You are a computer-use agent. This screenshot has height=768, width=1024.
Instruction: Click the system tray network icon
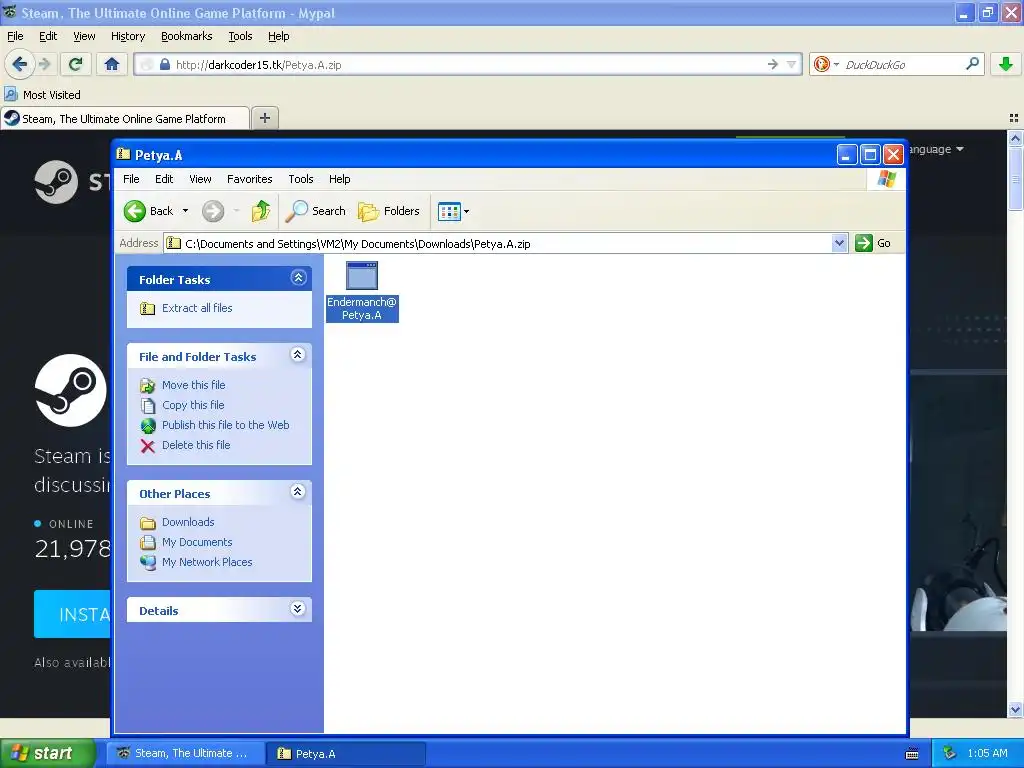(x=950, y=754)
